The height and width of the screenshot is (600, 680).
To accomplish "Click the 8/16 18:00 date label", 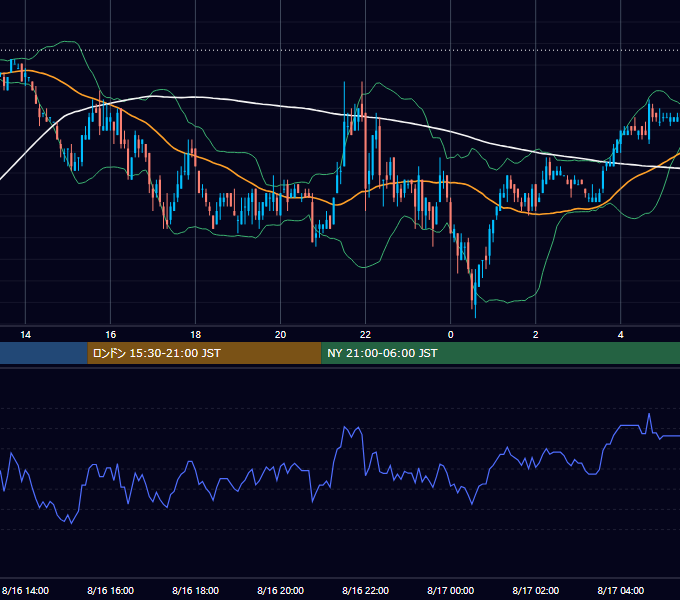I will [x=196, y=590].
